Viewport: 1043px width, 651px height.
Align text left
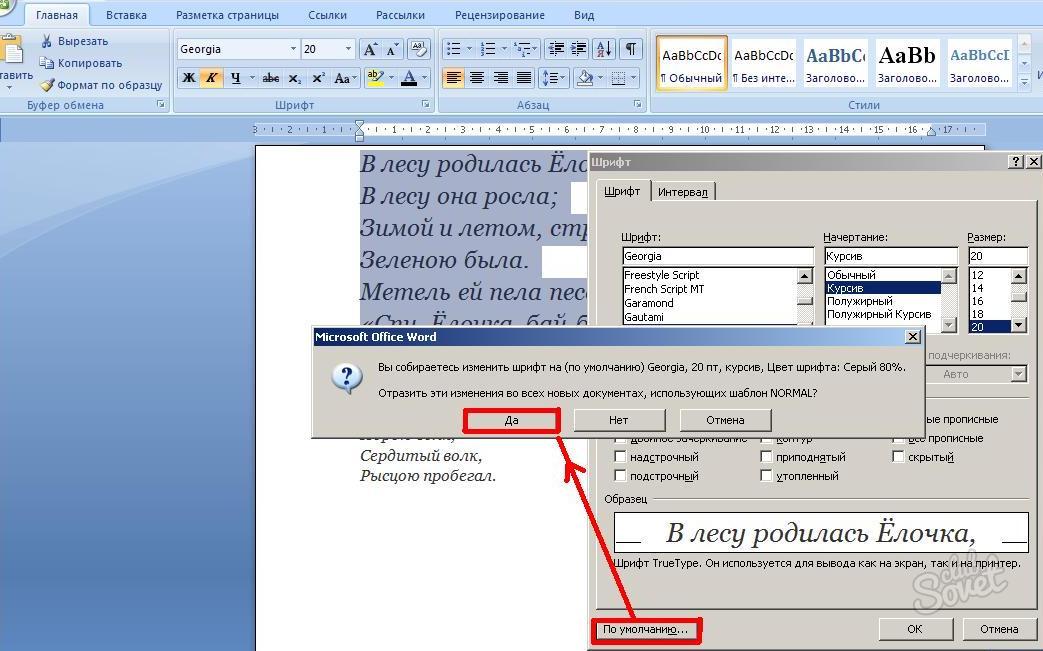tap(453, 78)
